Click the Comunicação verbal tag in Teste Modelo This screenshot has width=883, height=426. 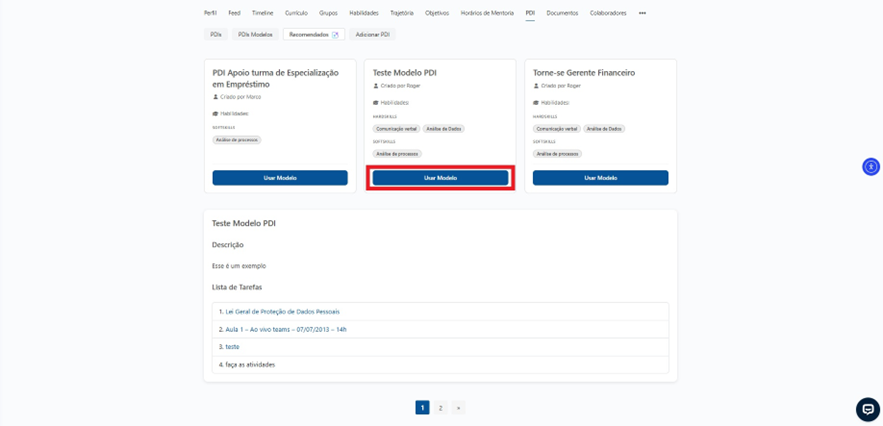click(x=396, y=129)
